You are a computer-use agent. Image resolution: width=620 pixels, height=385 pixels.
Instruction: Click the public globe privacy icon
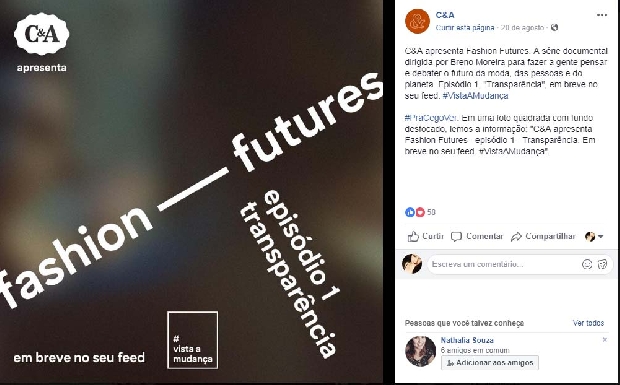(x=554, y=28)
